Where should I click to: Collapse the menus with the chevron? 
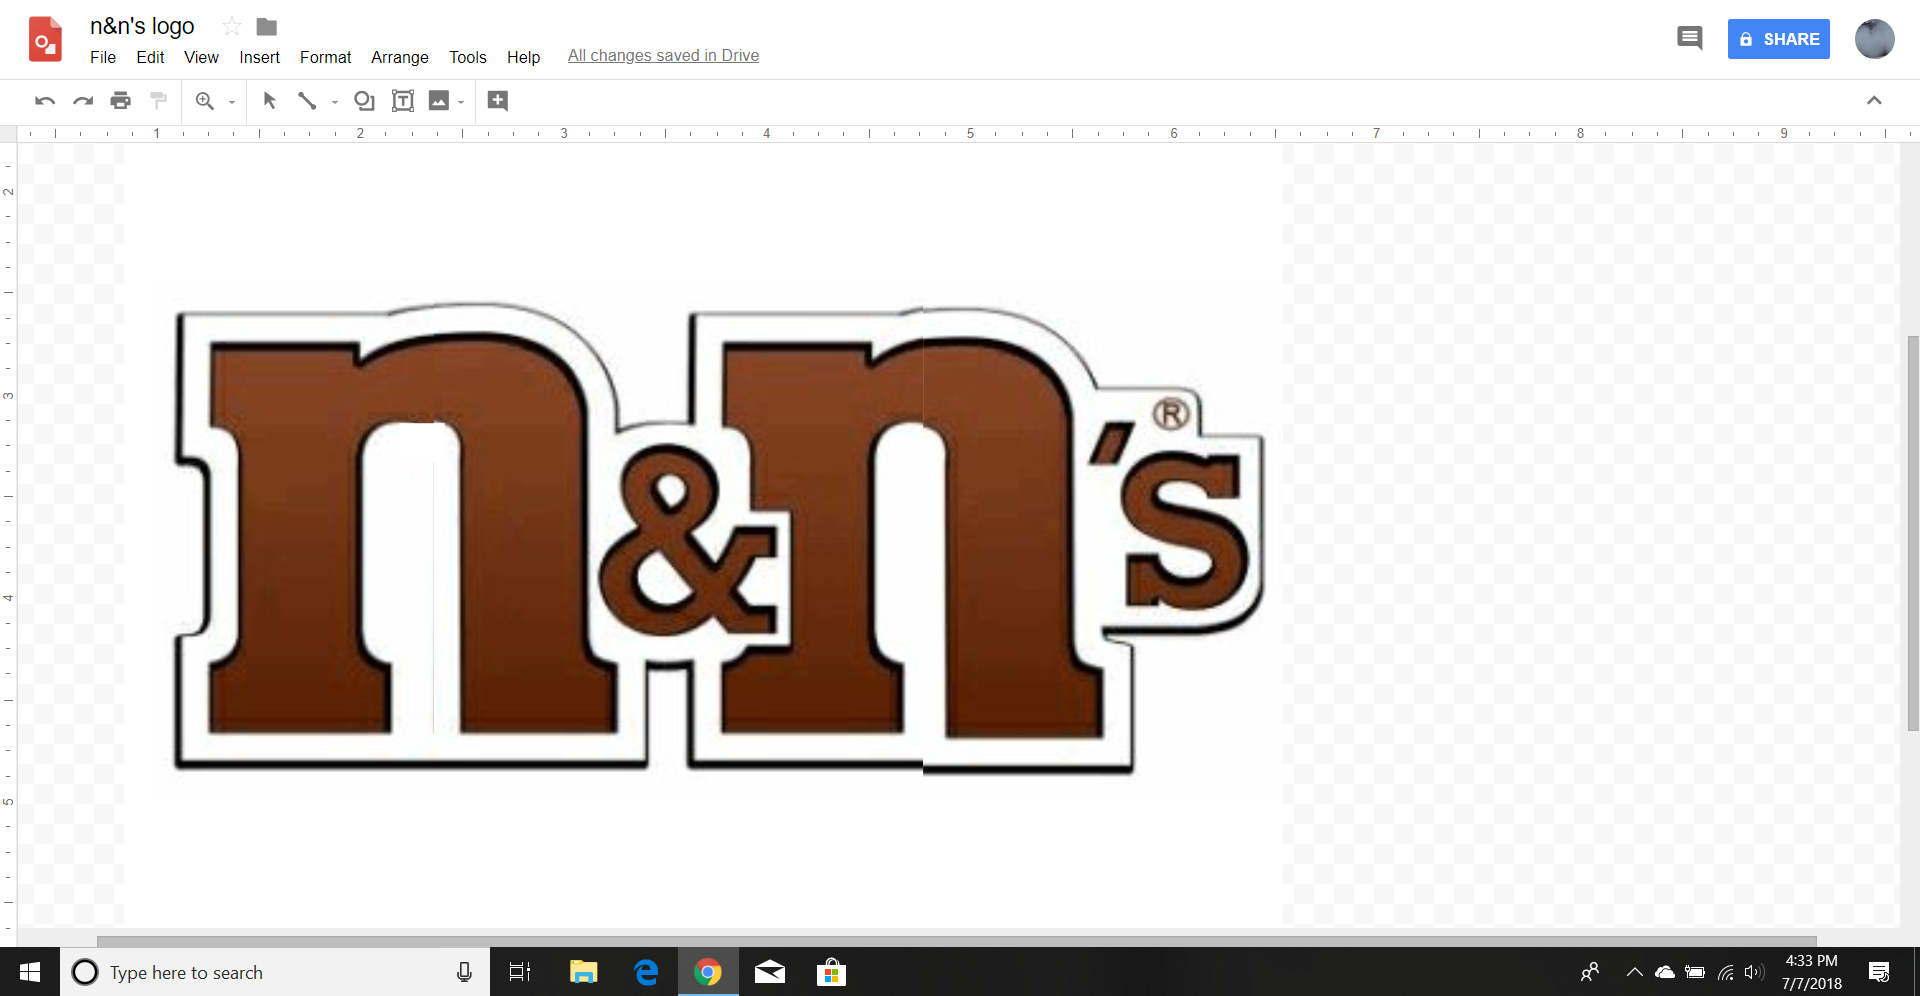click(1874, 101)
